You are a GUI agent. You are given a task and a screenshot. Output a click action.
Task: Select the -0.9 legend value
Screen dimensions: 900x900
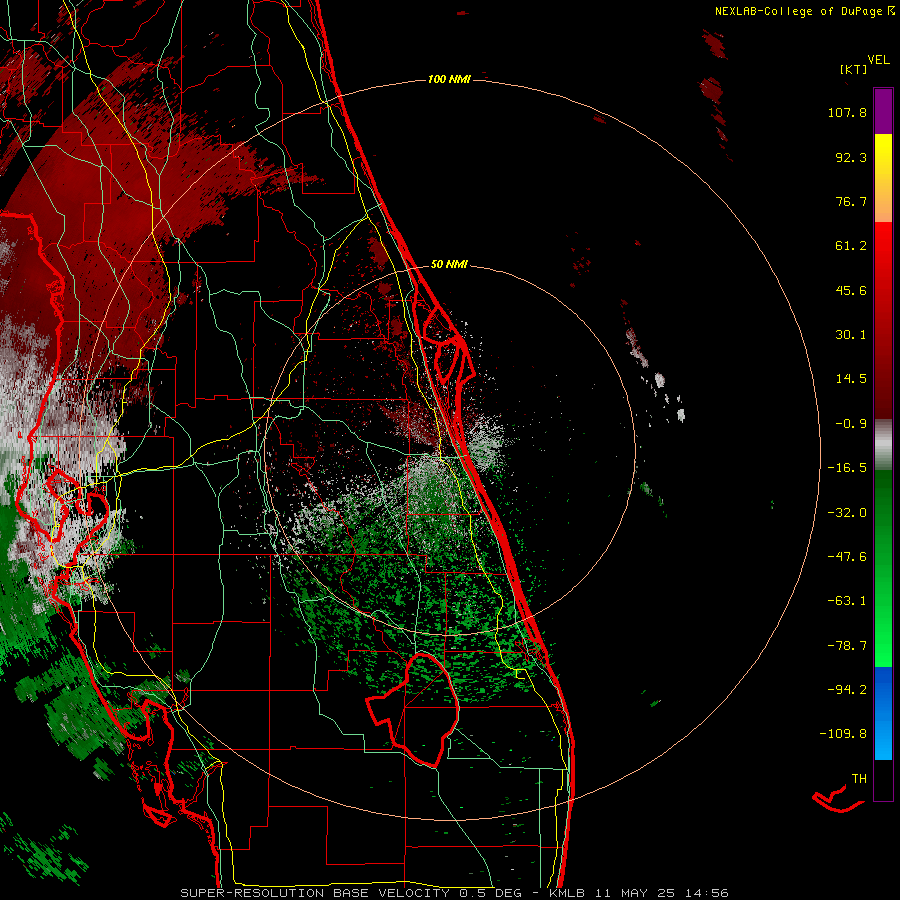851,424
